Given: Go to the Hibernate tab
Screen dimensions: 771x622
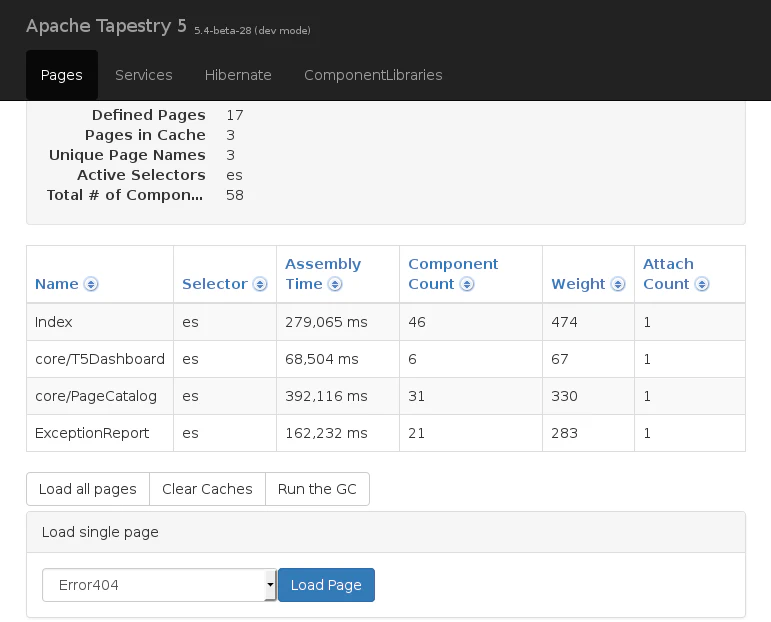Looking at the screenshot, I should [238, 75].
